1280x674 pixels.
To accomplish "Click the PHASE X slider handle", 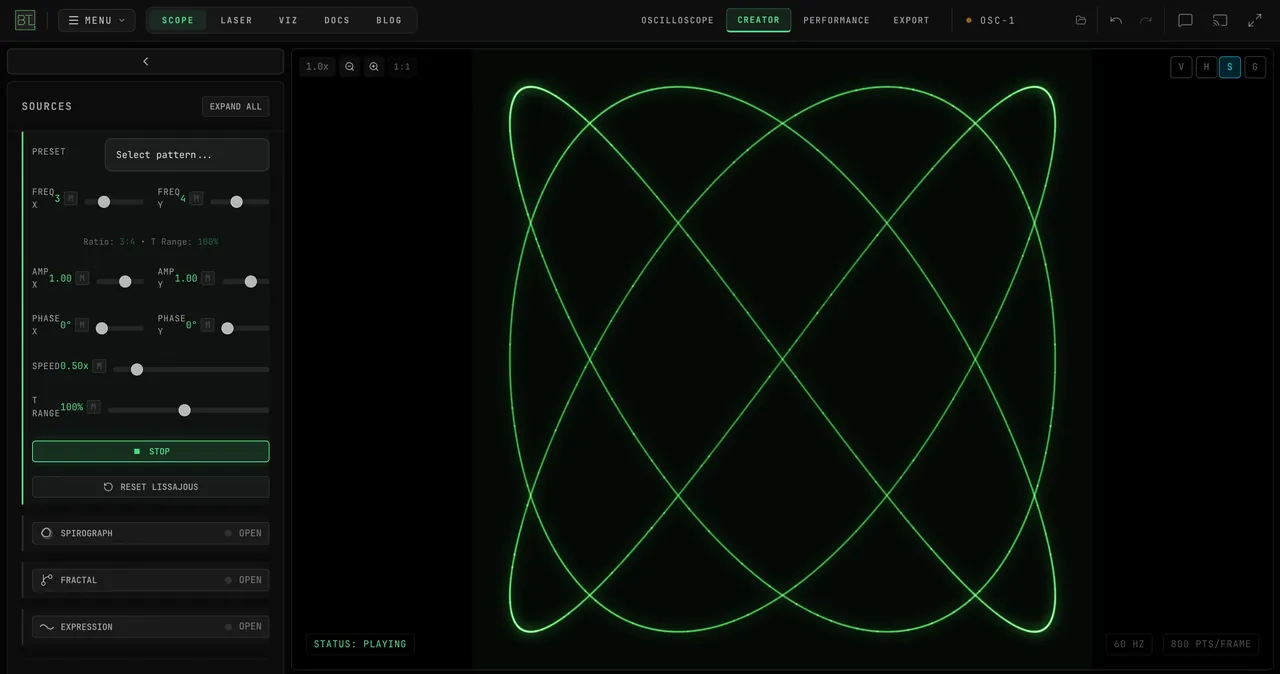I will coord(102,328).
